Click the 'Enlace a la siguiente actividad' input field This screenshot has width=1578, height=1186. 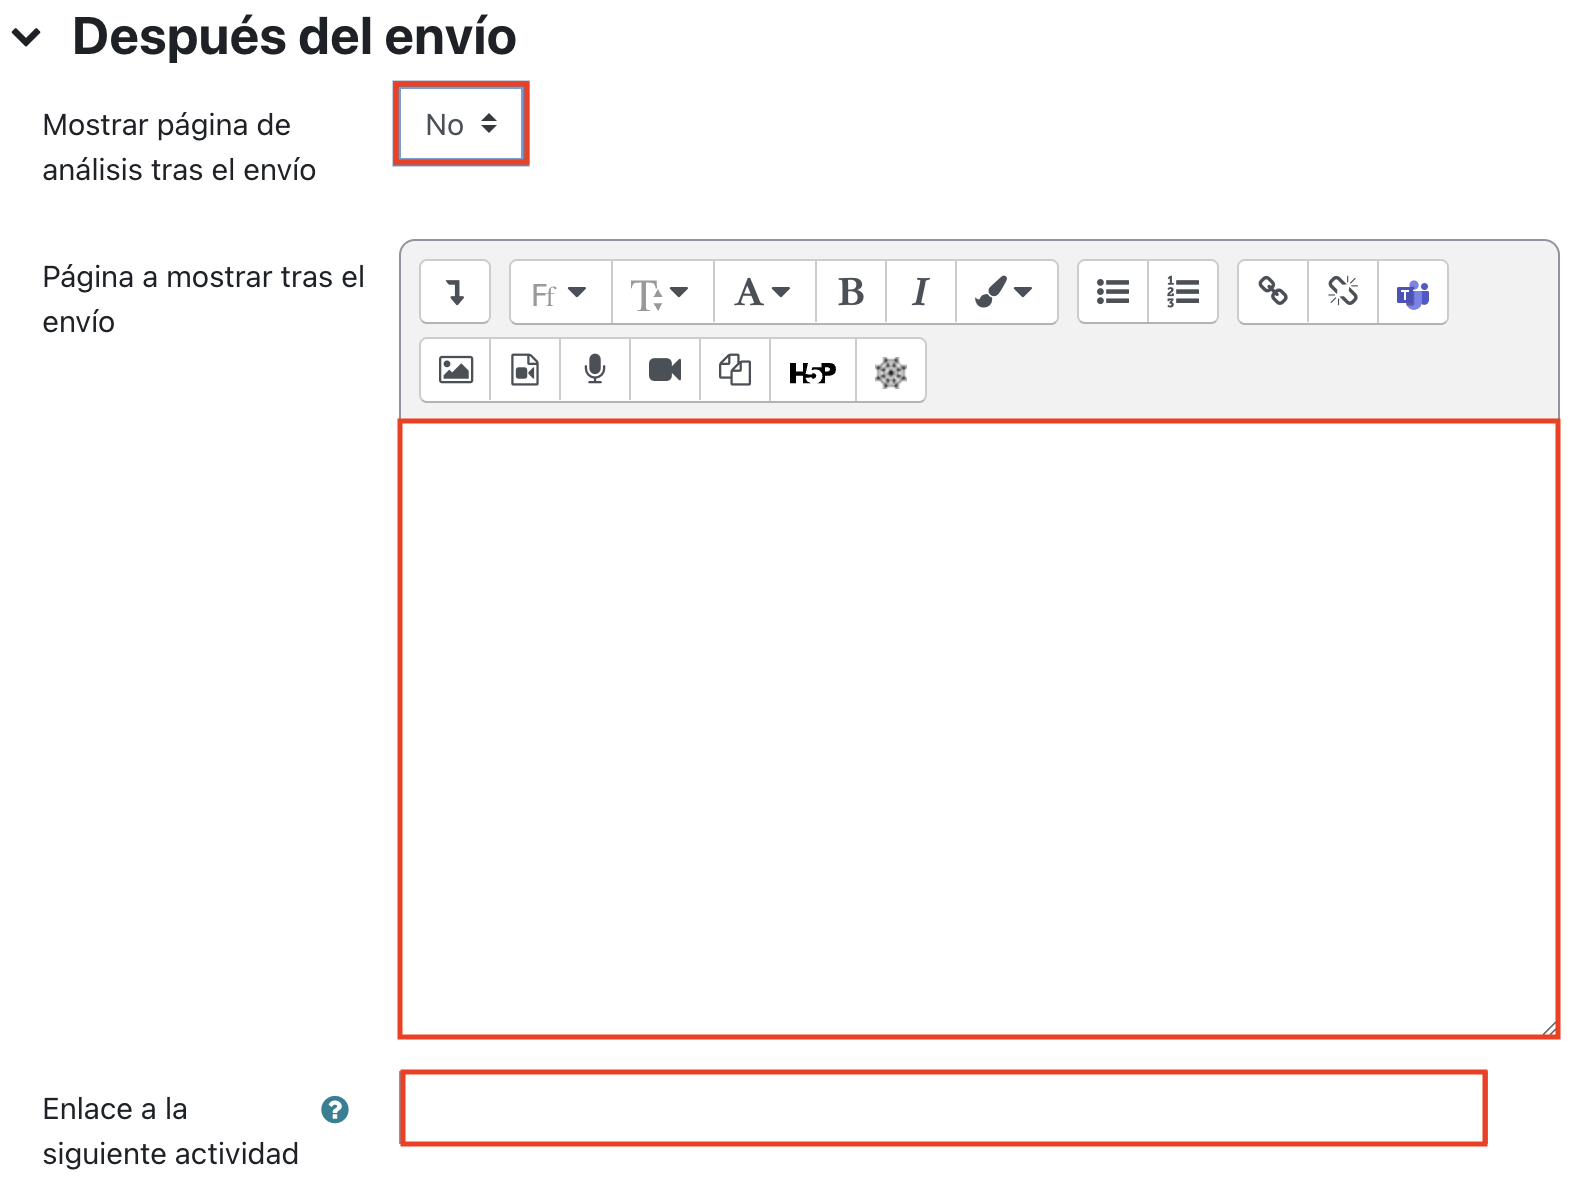943,1108
